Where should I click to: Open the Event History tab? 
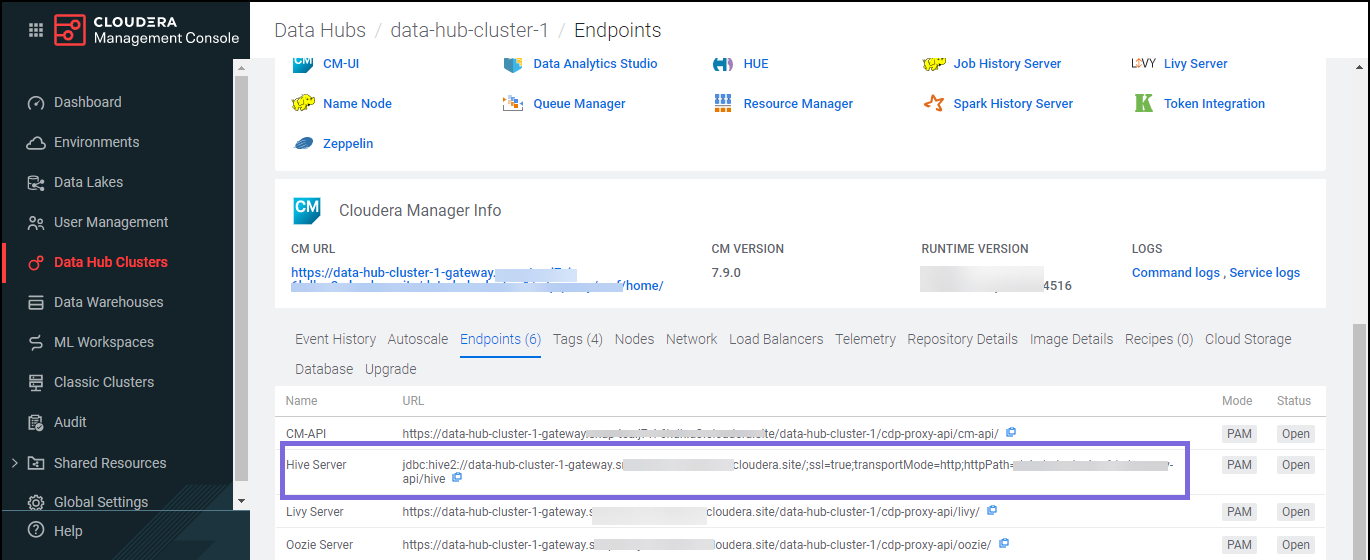tap(335, 339)
